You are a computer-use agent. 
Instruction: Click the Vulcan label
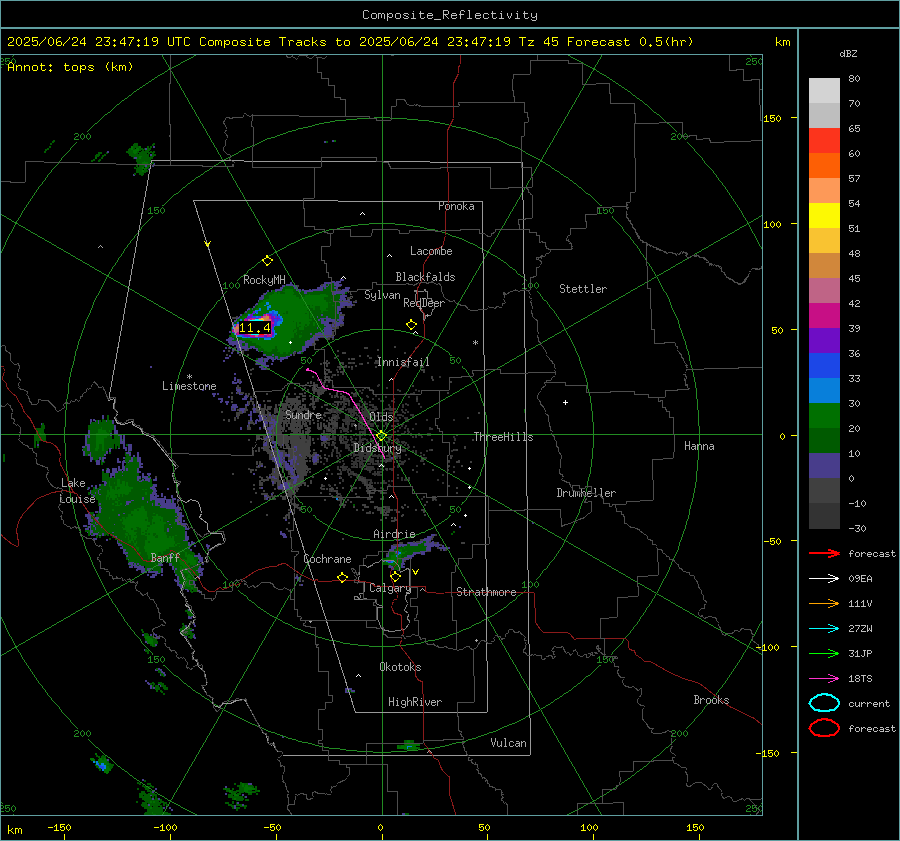508,743
